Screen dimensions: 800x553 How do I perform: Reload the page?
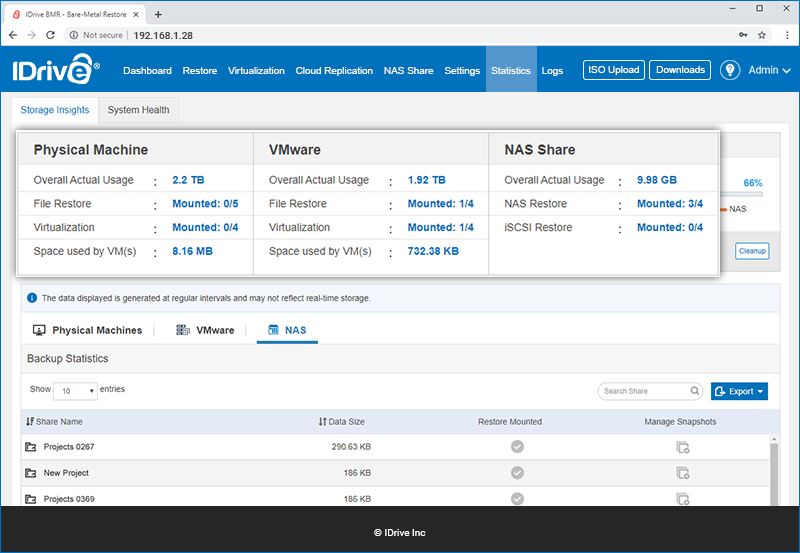[50, 35]
